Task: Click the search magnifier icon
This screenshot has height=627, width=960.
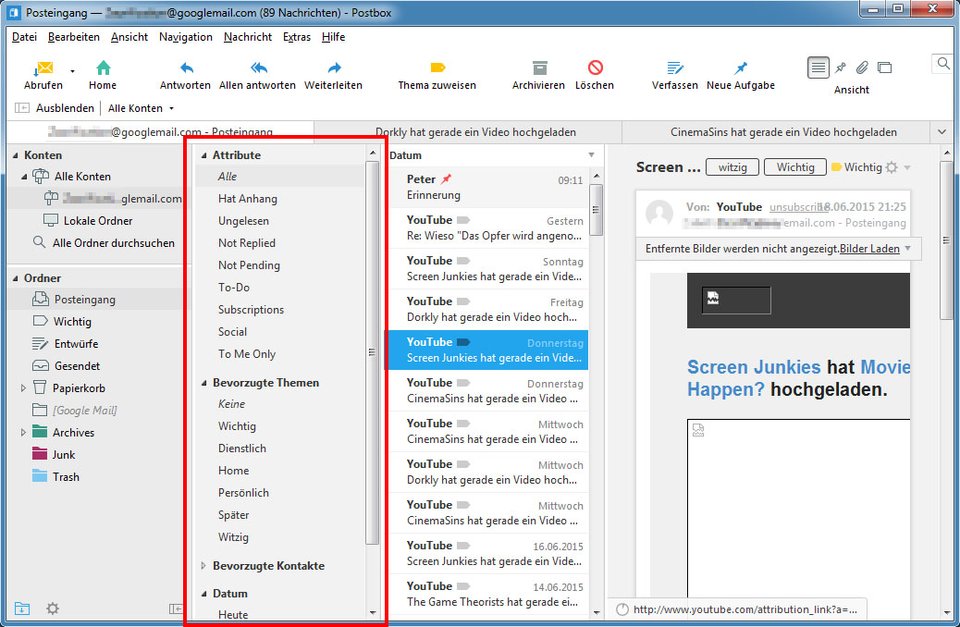Action: click(943, 63)
